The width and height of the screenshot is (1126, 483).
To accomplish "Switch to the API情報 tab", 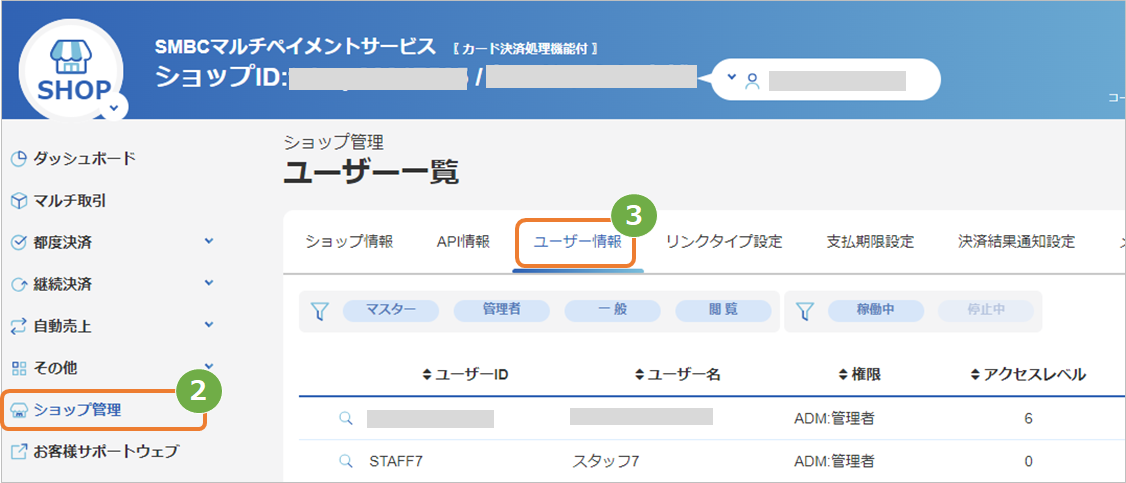I will click(x=463, y=242).
